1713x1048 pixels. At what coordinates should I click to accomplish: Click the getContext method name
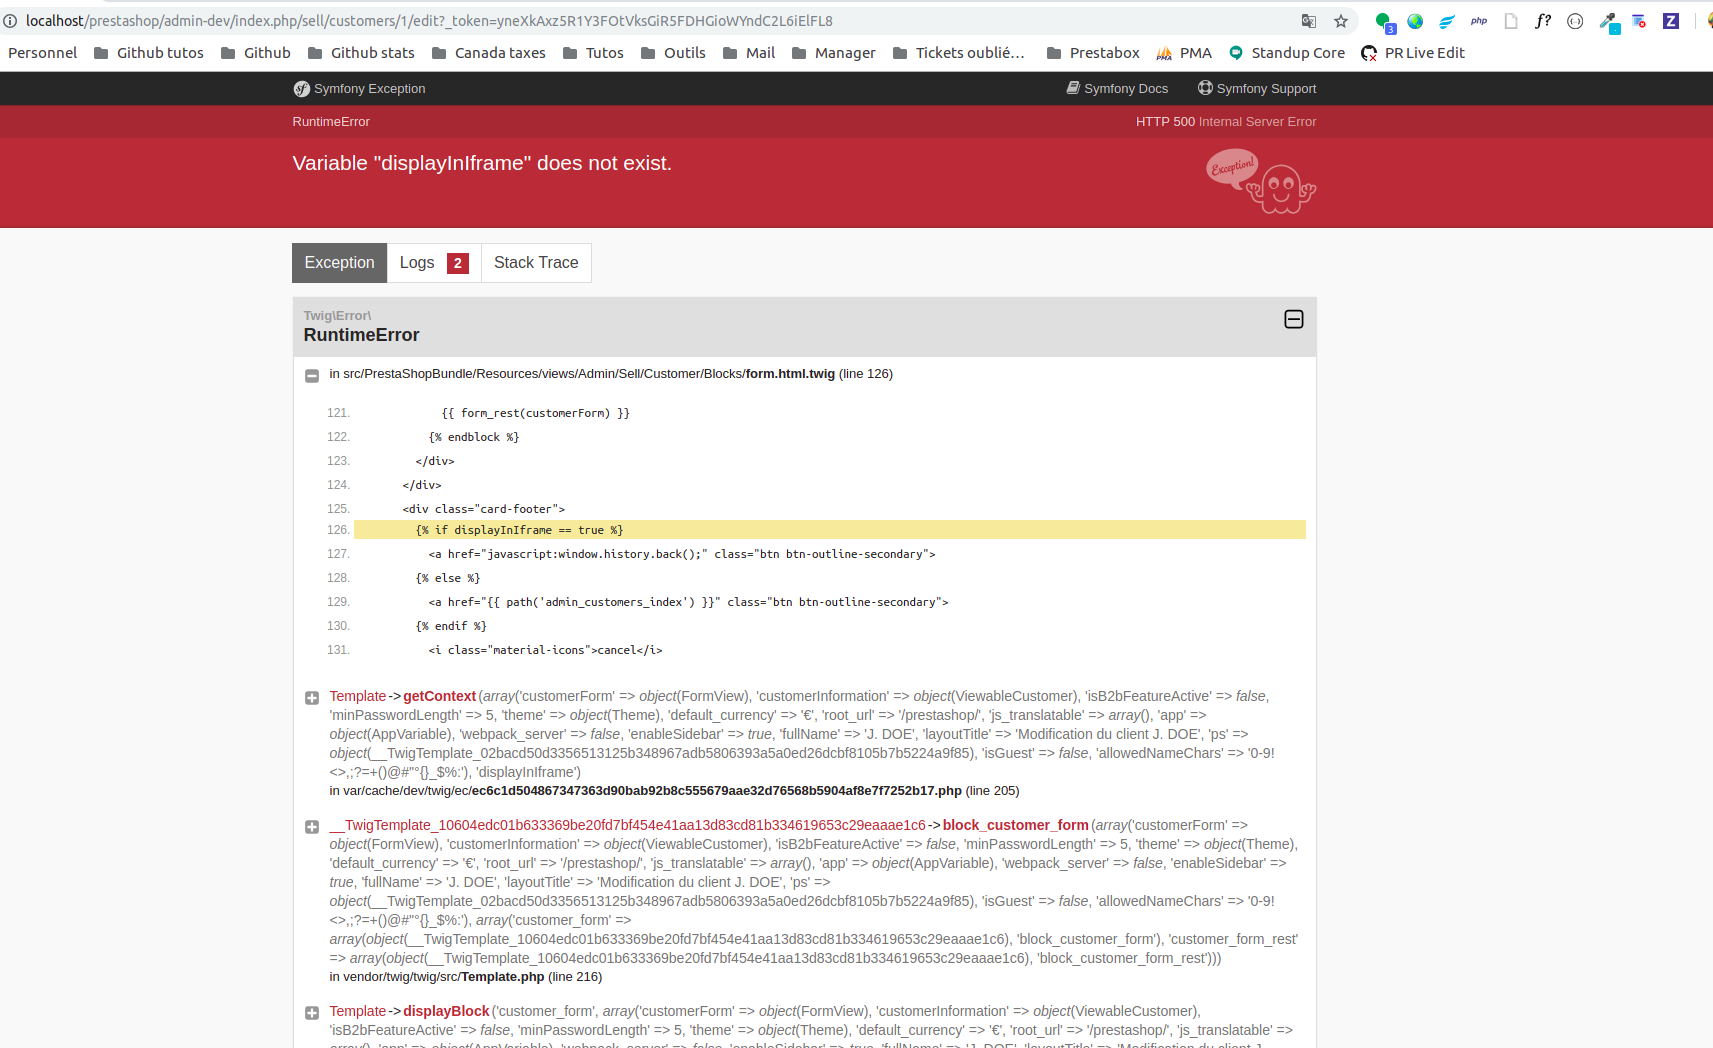(x=439, y=696)
